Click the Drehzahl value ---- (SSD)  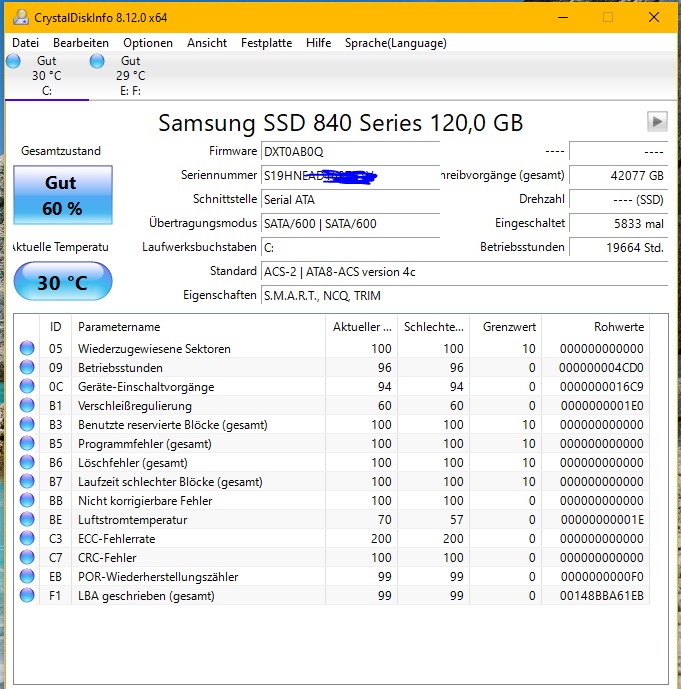tap(619, 199)
